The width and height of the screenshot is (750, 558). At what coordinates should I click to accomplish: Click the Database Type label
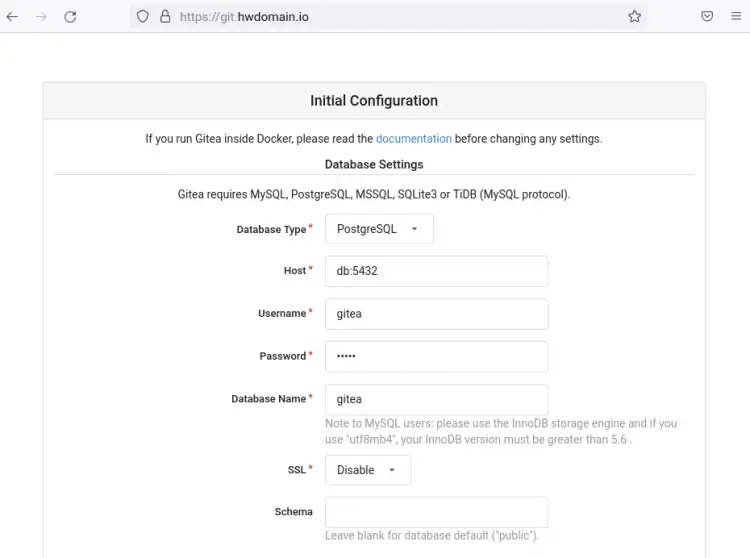point(271,230)
